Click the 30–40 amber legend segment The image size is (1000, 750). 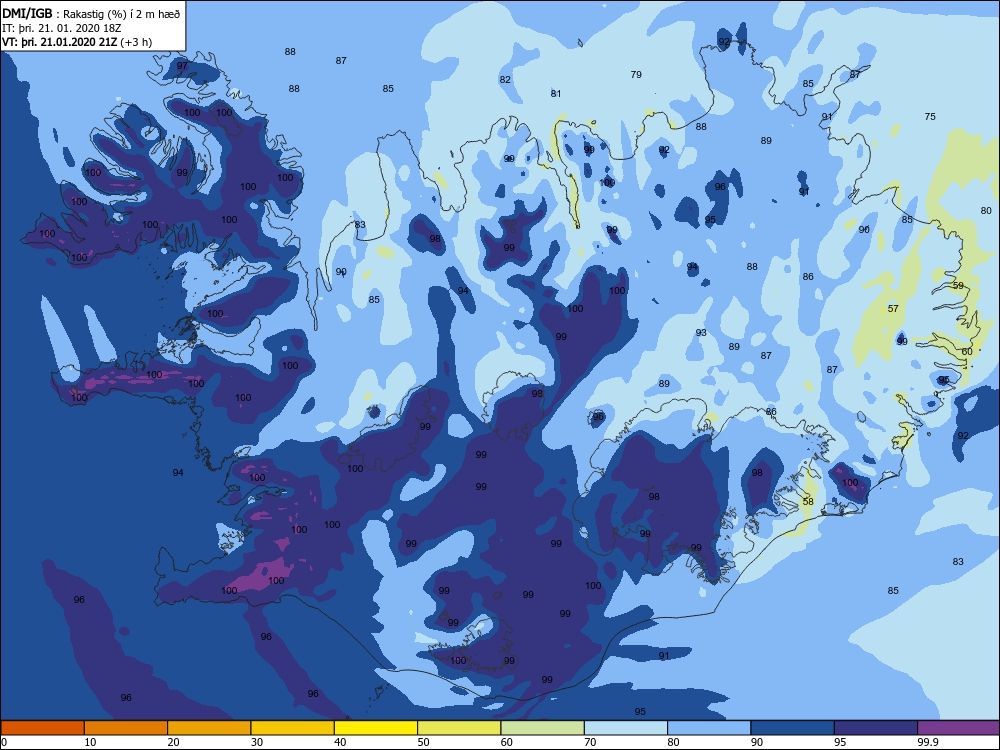293,728
